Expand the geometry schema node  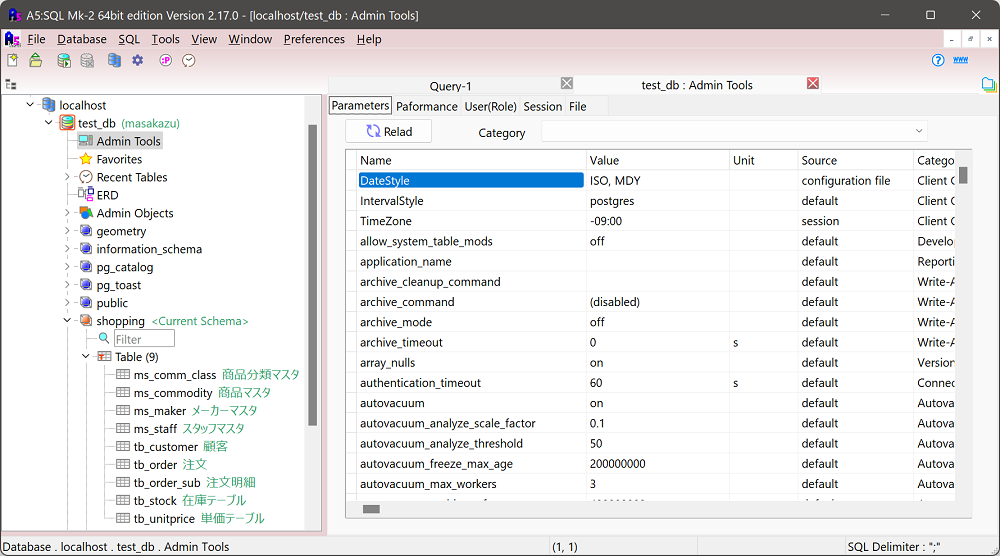point(67,231)
